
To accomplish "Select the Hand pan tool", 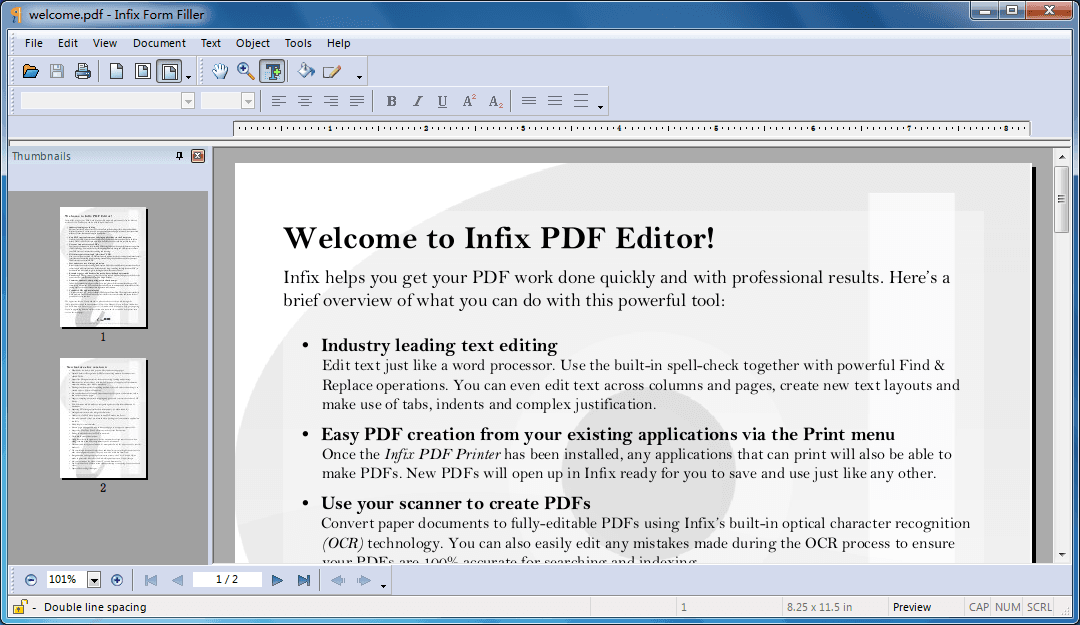I will click(x=219, y=71).
